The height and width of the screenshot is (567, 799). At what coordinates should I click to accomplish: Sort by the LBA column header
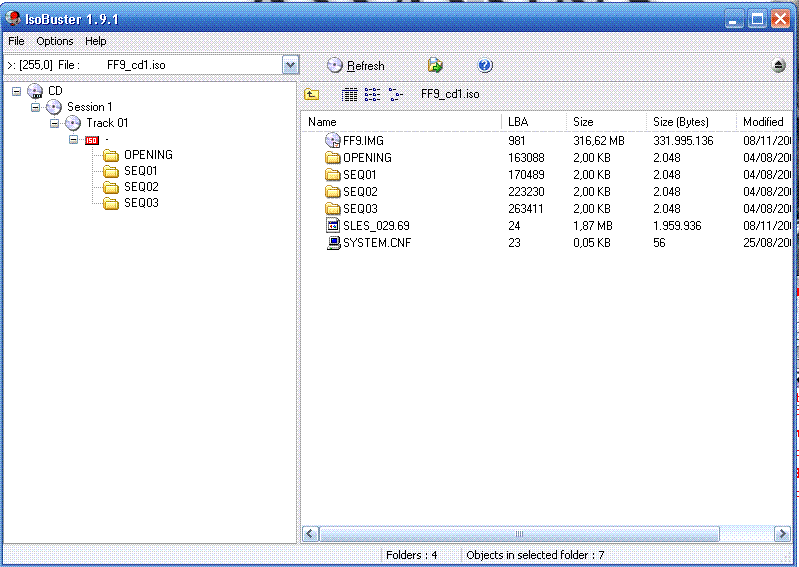[534, 122]
